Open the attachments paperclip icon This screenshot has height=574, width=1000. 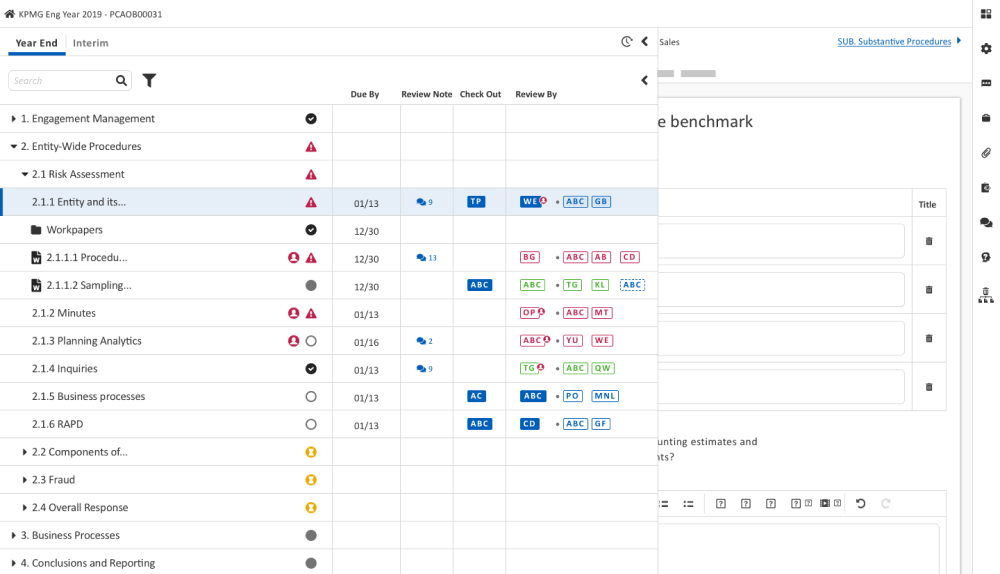pyautogui.click(x=986, y=153)
